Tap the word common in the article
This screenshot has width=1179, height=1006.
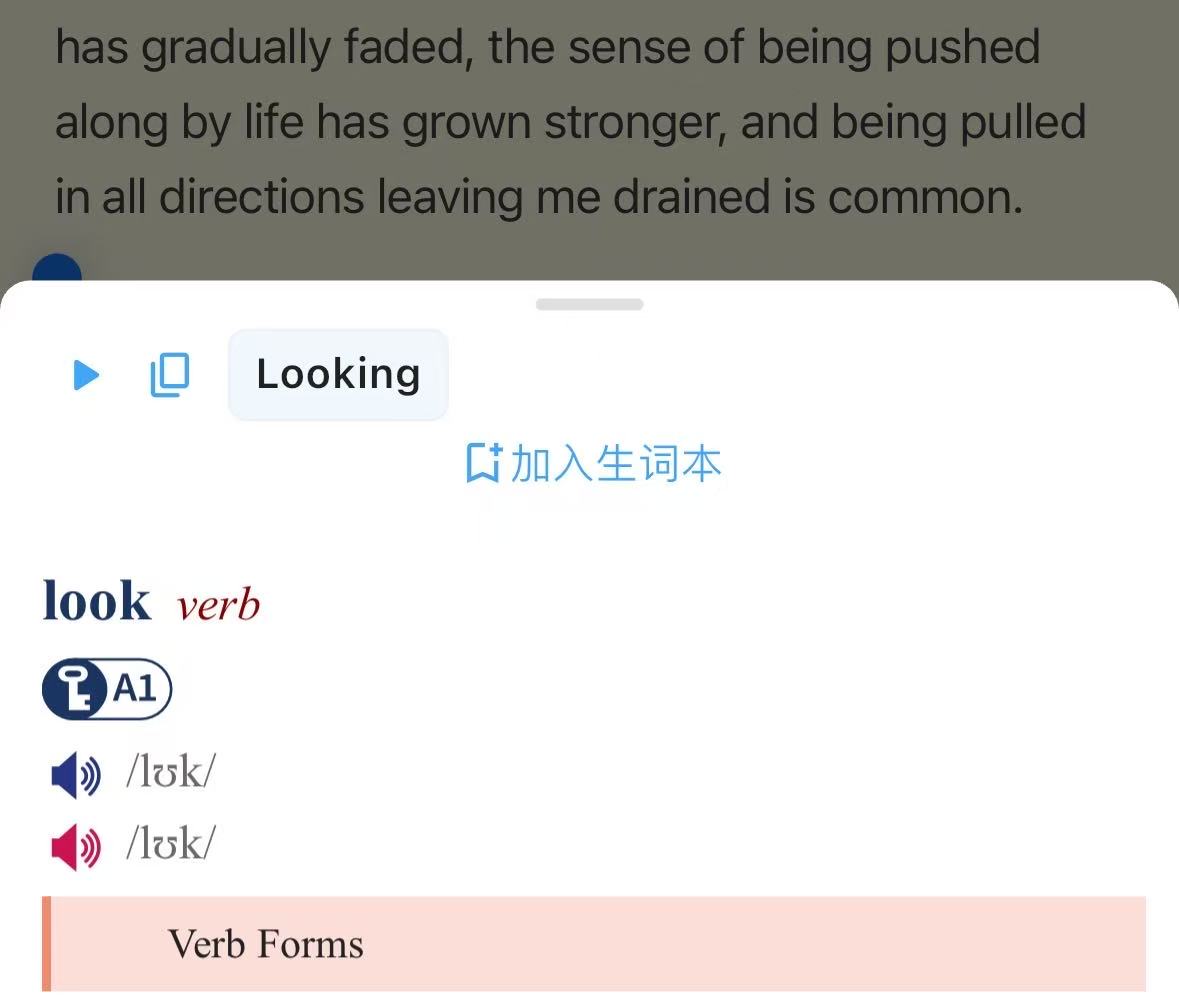point(924,197)
